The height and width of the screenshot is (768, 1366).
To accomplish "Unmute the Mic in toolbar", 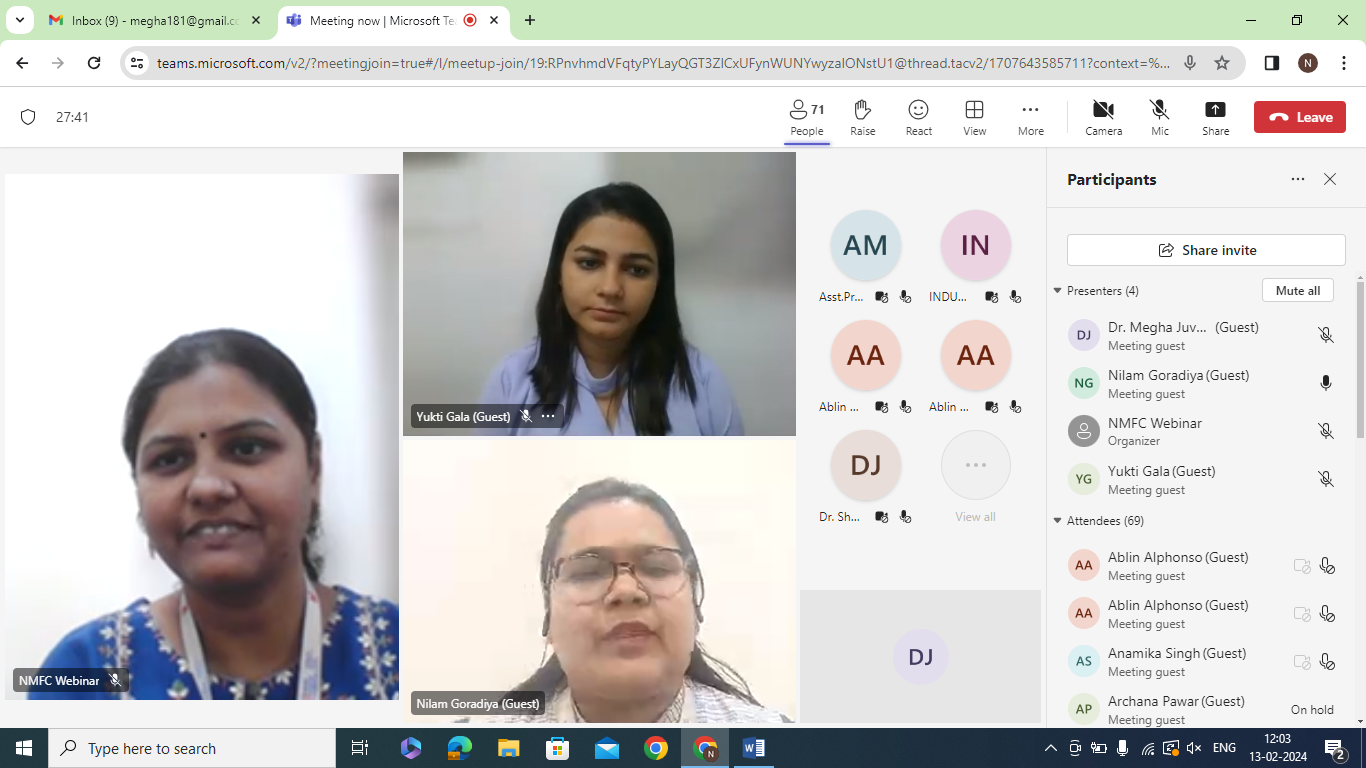I will pyautogui.click(x=1159, y=117).
